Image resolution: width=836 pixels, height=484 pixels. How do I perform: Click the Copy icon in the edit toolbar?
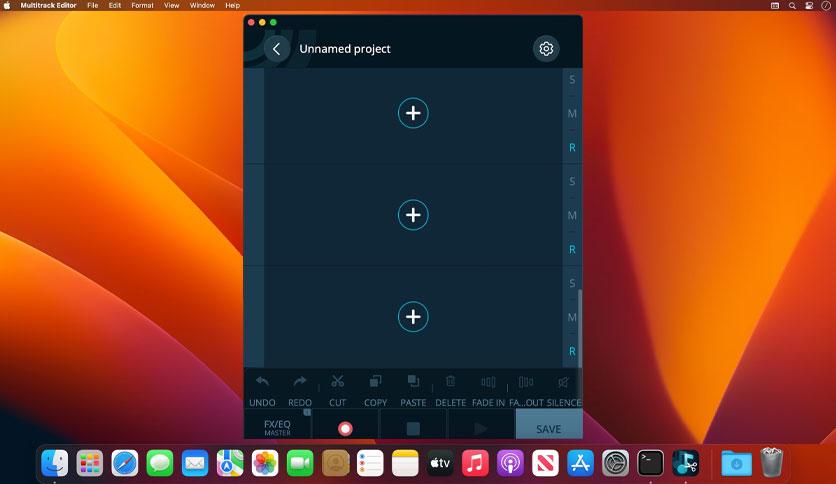(x=375, y=382)
